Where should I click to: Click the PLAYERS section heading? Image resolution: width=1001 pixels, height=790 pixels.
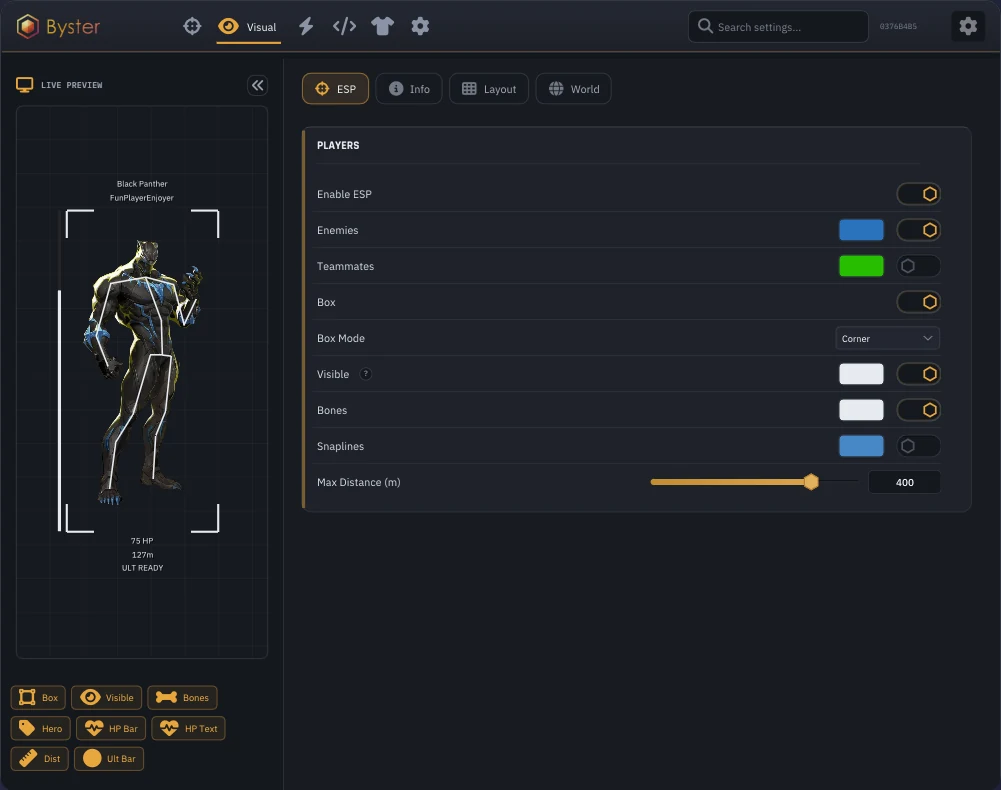[x=338, y=146]
